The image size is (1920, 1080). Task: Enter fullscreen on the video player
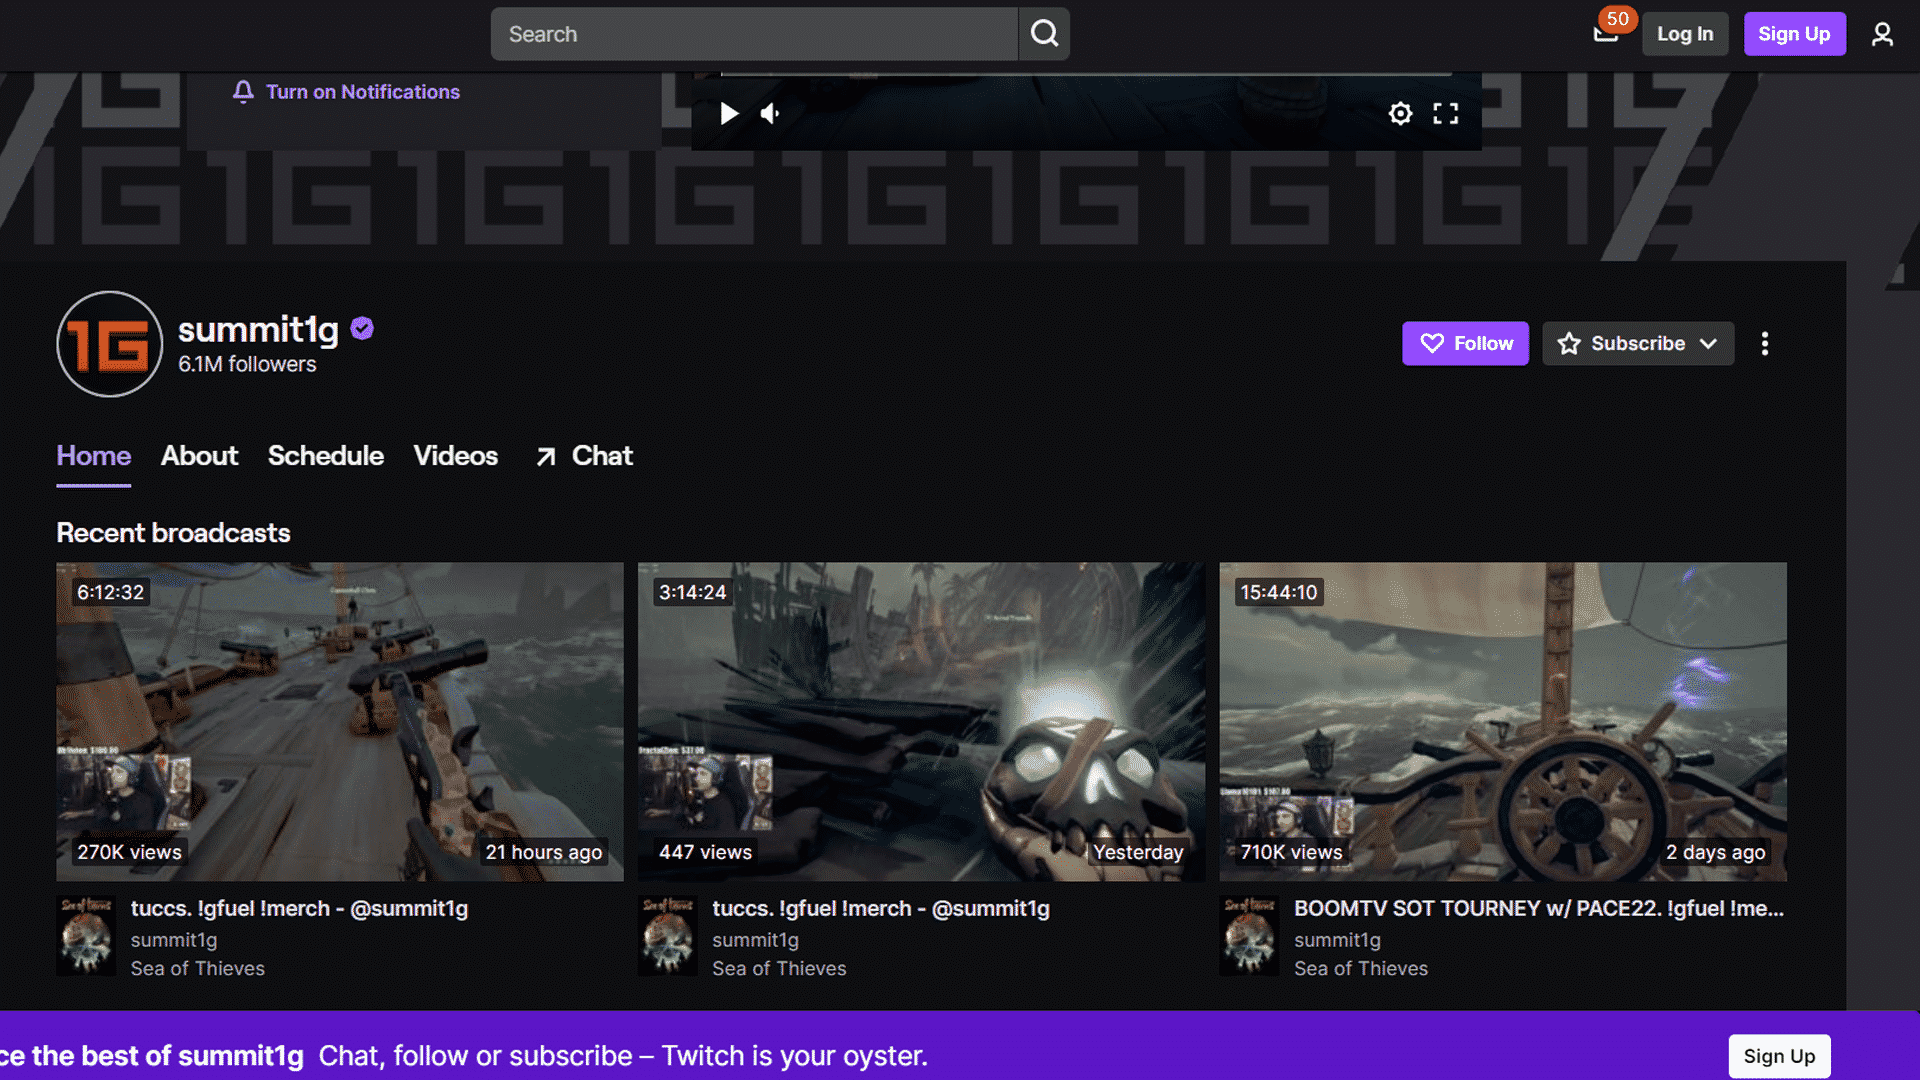(1445, 113)
